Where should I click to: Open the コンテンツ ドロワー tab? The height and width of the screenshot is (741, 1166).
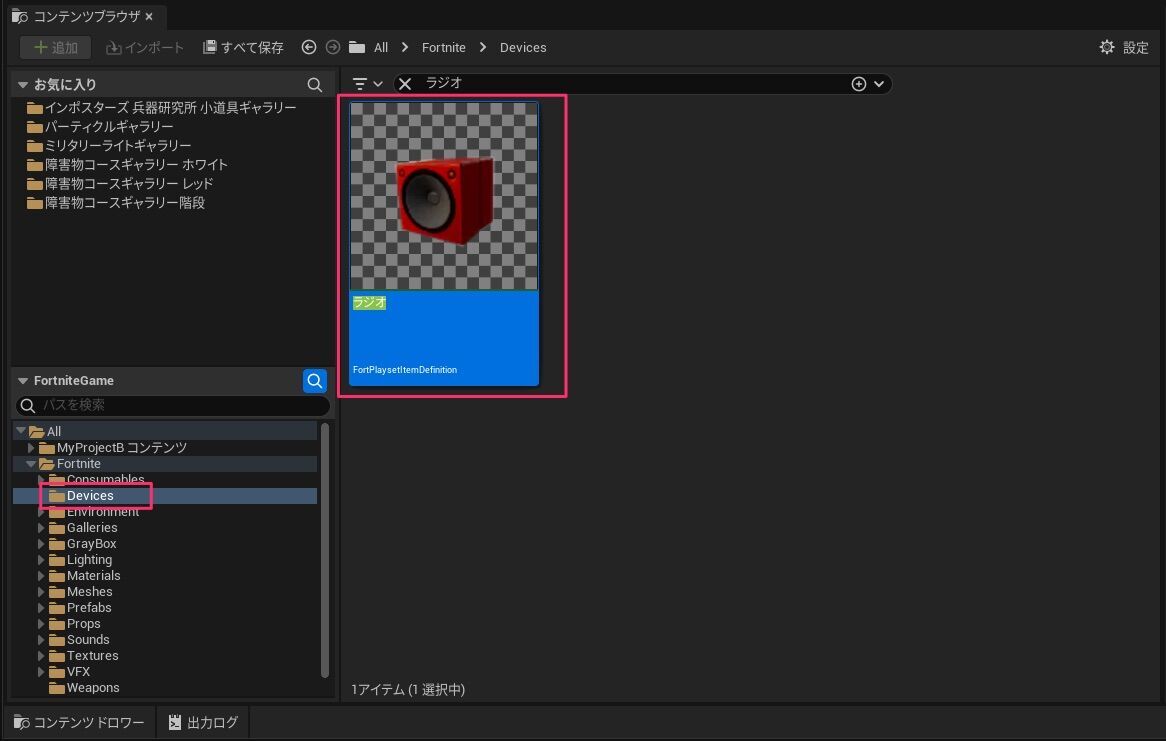tap(80, 722)
